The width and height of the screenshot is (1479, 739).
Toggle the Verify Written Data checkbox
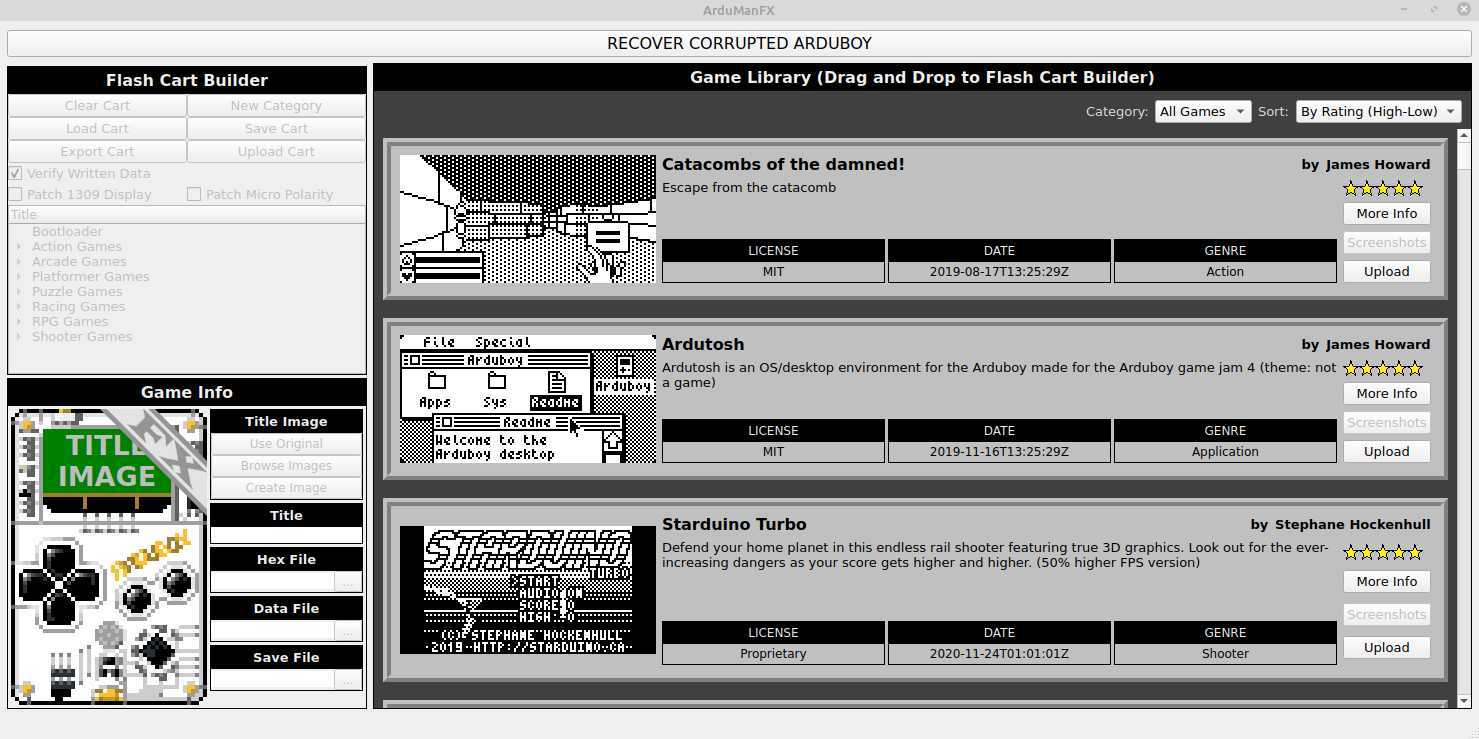(15, 174)
